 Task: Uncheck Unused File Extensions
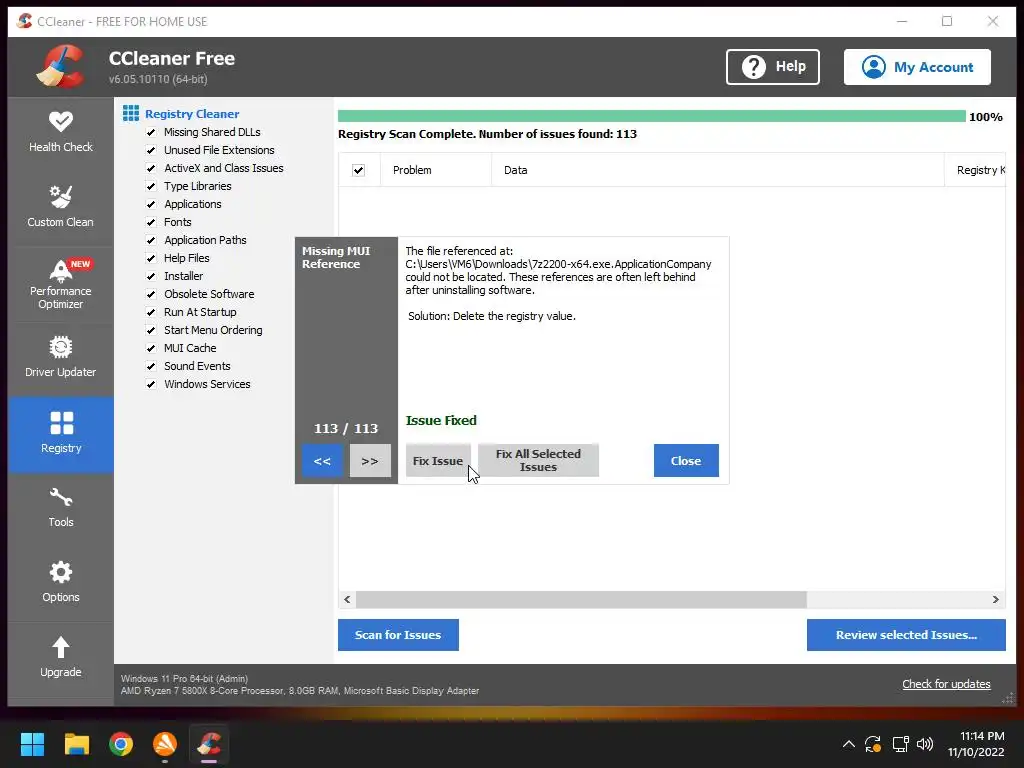(151, 150)
